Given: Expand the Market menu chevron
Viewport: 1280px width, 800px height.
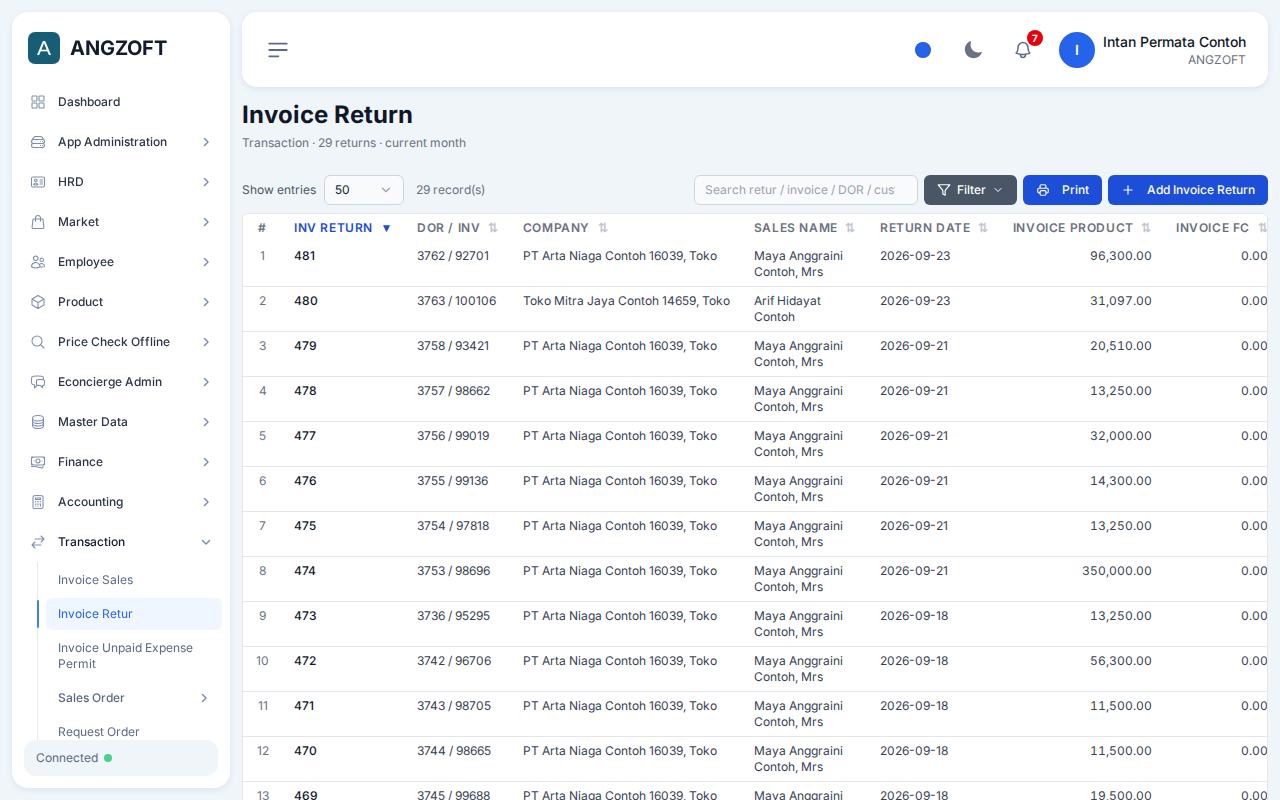Looking at the screenshot, I should (206, 222).
